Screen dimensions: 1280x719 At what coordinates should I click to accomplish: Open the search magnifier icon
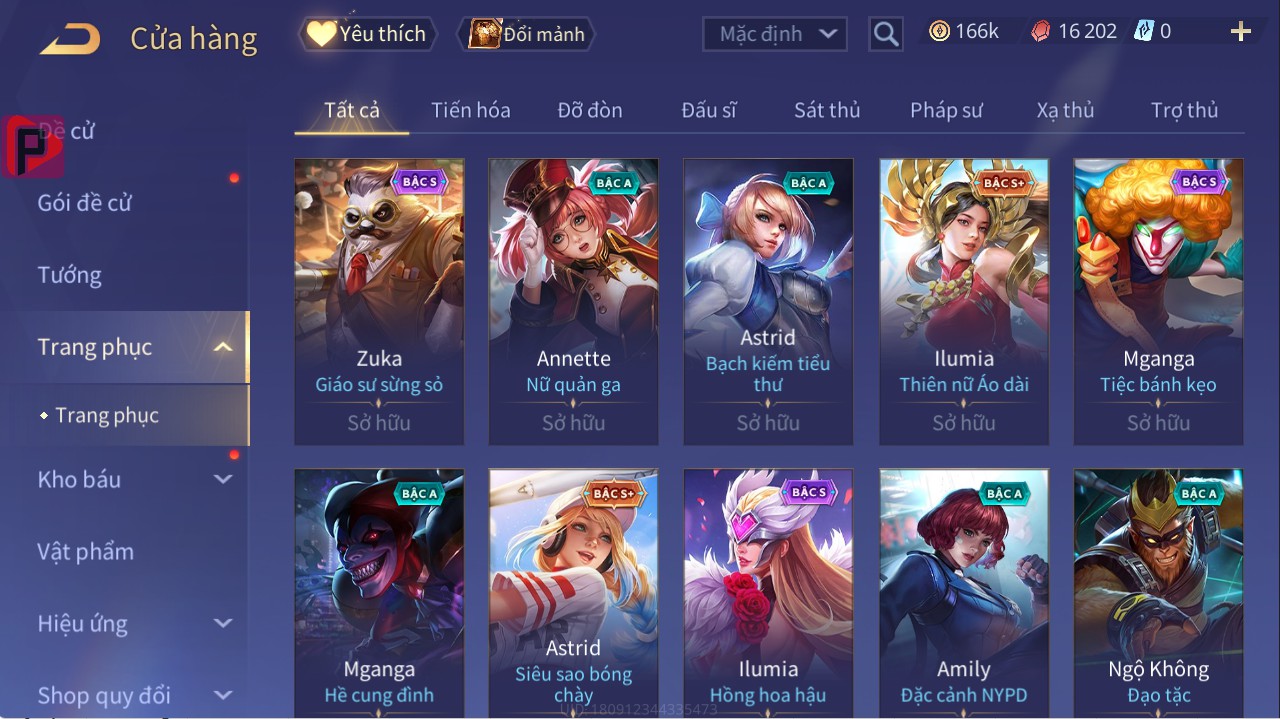(x=886, y=34)
